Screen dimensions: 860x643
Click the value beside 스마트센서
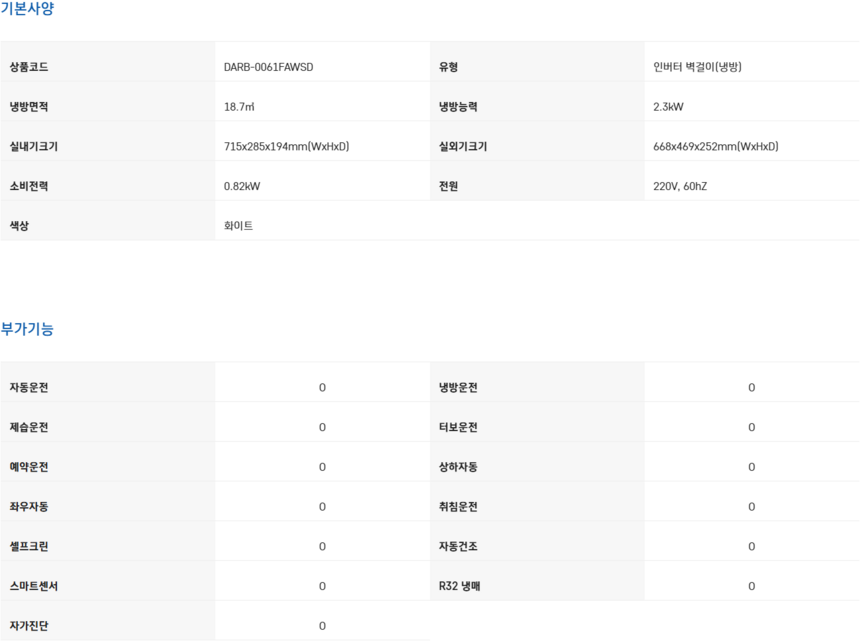pos(322,587)
